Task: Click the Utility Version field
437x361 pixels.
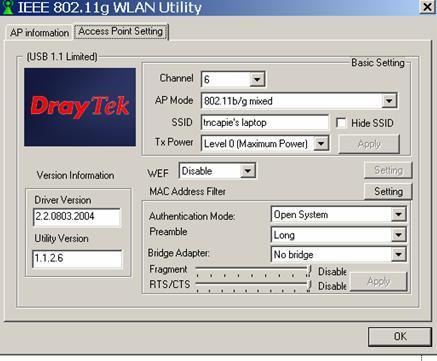Action: click(77, 259)
